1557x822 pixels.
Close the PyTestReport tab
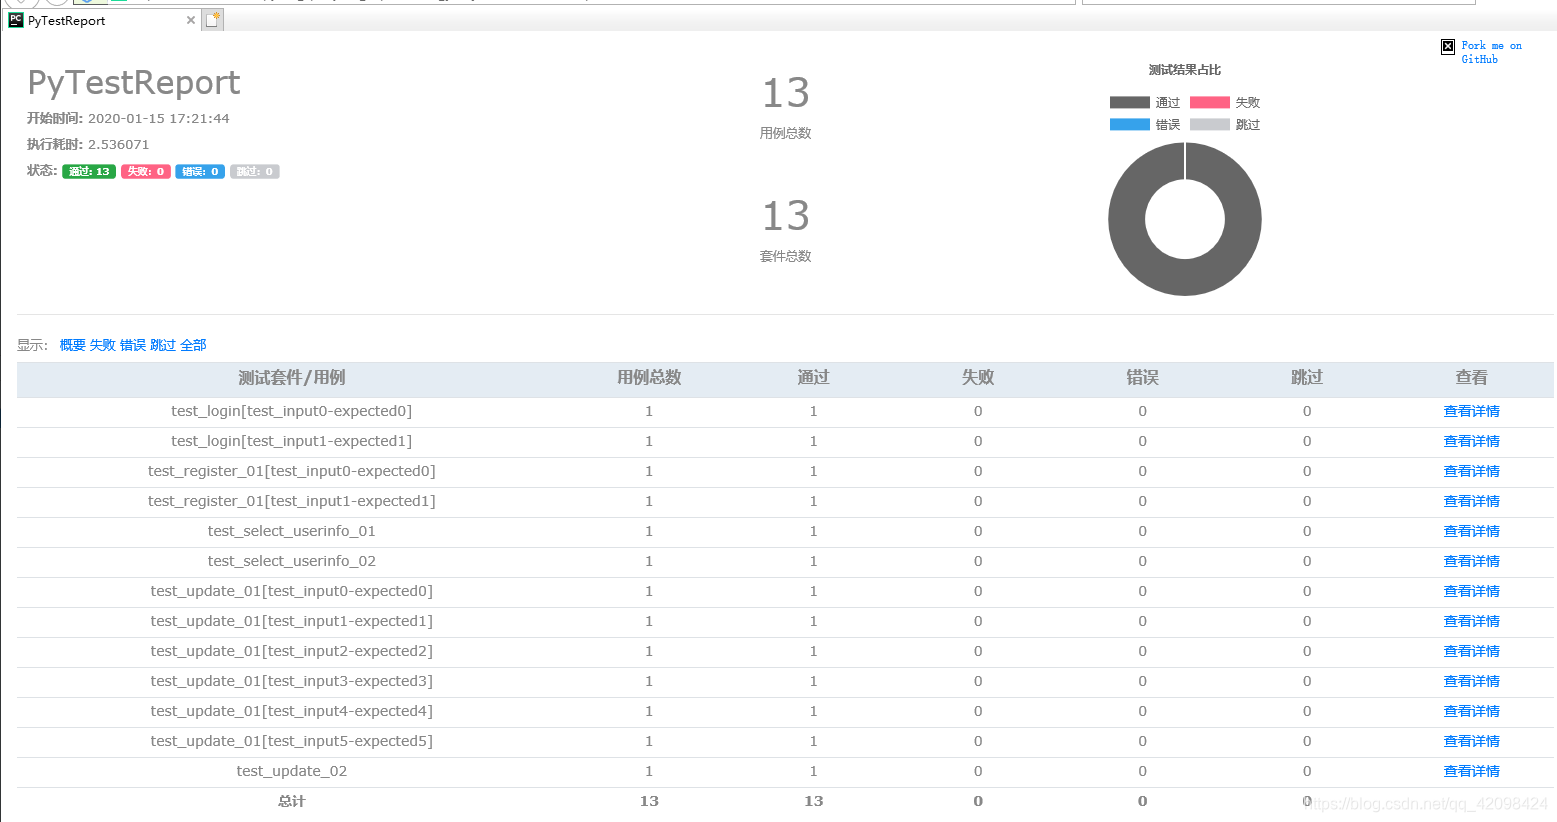191,20
